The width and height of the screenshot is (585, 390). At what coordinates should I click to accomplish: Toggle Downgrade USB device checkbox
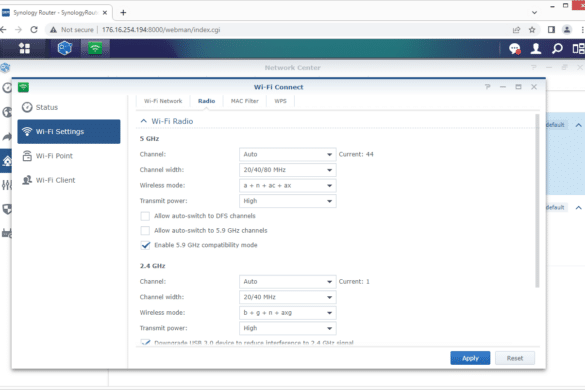click(x=145, y=342)
